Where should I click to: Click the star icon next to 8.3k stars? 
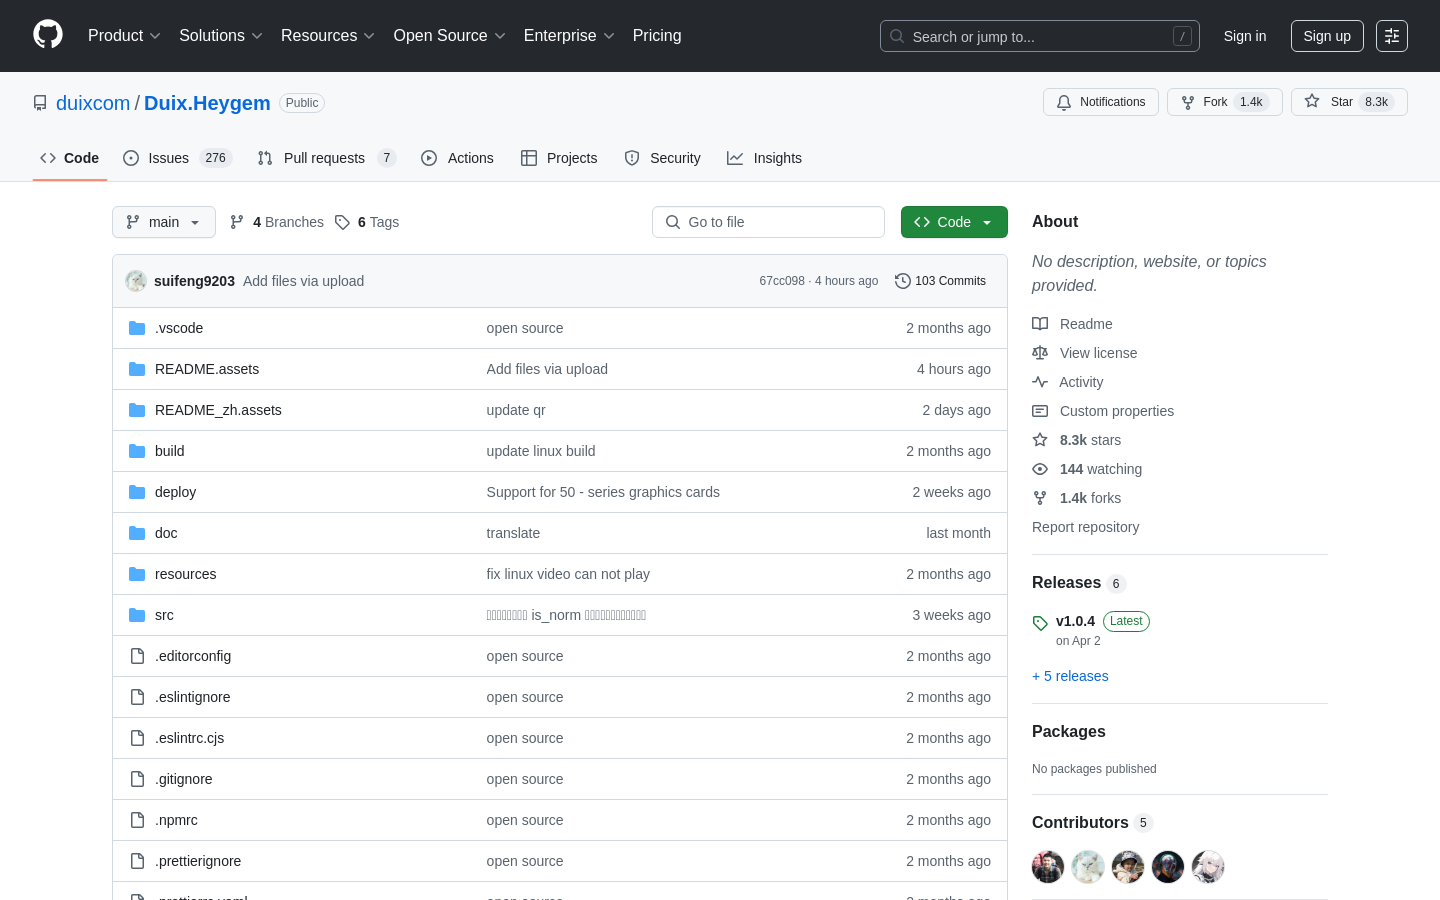1040,440
